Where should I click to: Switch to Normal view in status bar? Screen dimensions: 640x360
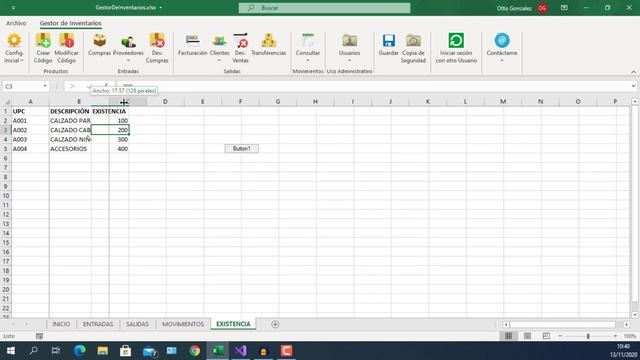coord(509,336)
